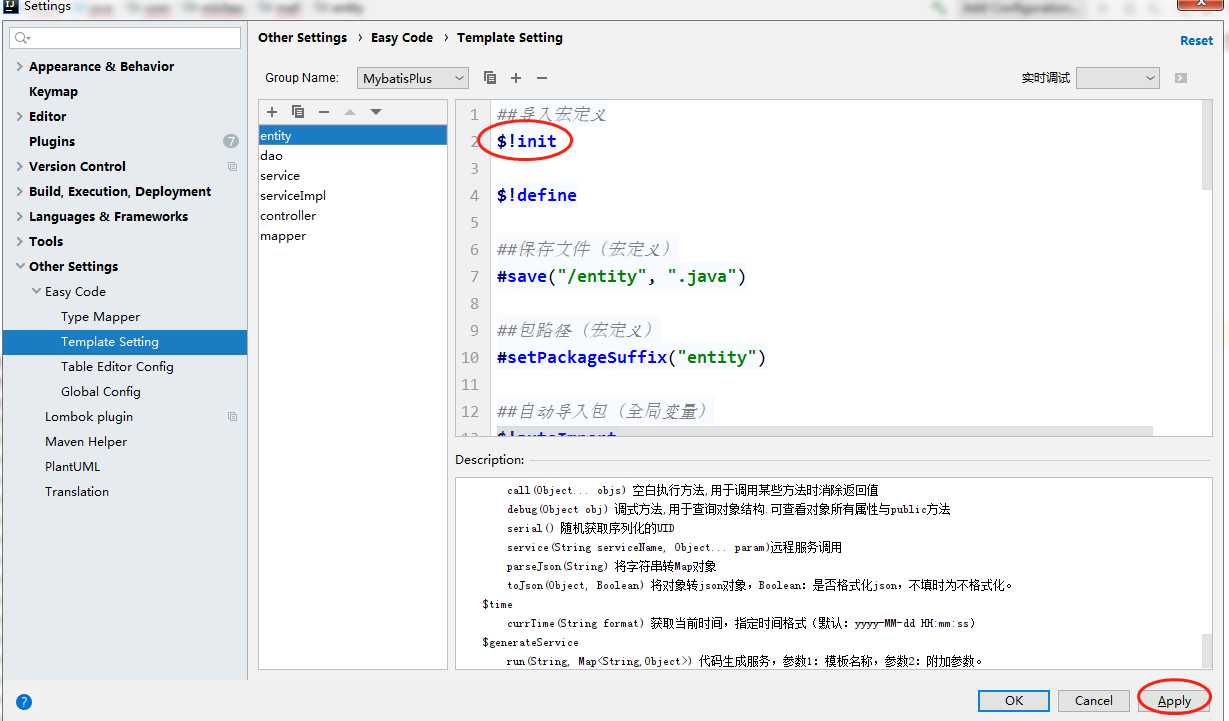This screenshot has width=1229, height=721.
Task: Select the entity template
Action: 352,136
